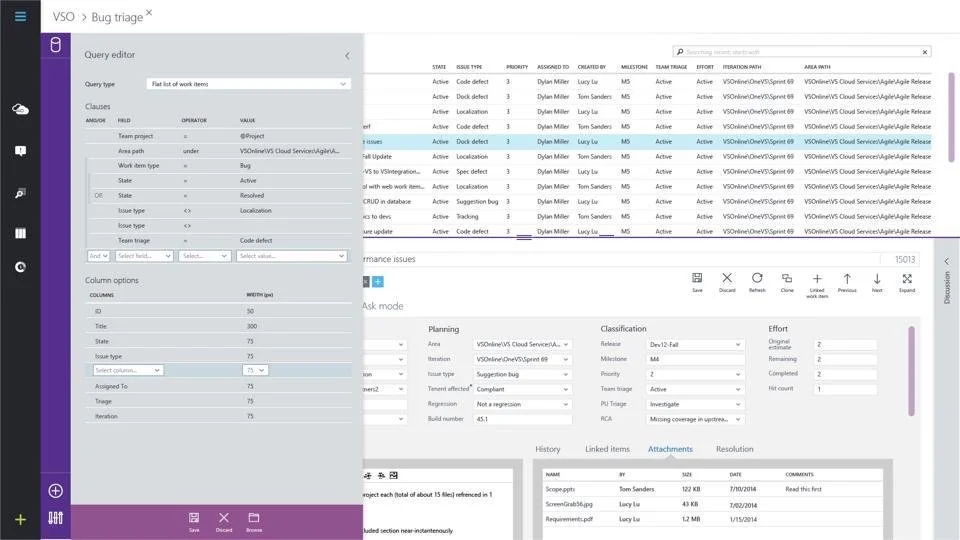Image resolution: width=960 pixels, height=540 pixels.
Task: Click the Build number field
Action: (x=522, y=419)
